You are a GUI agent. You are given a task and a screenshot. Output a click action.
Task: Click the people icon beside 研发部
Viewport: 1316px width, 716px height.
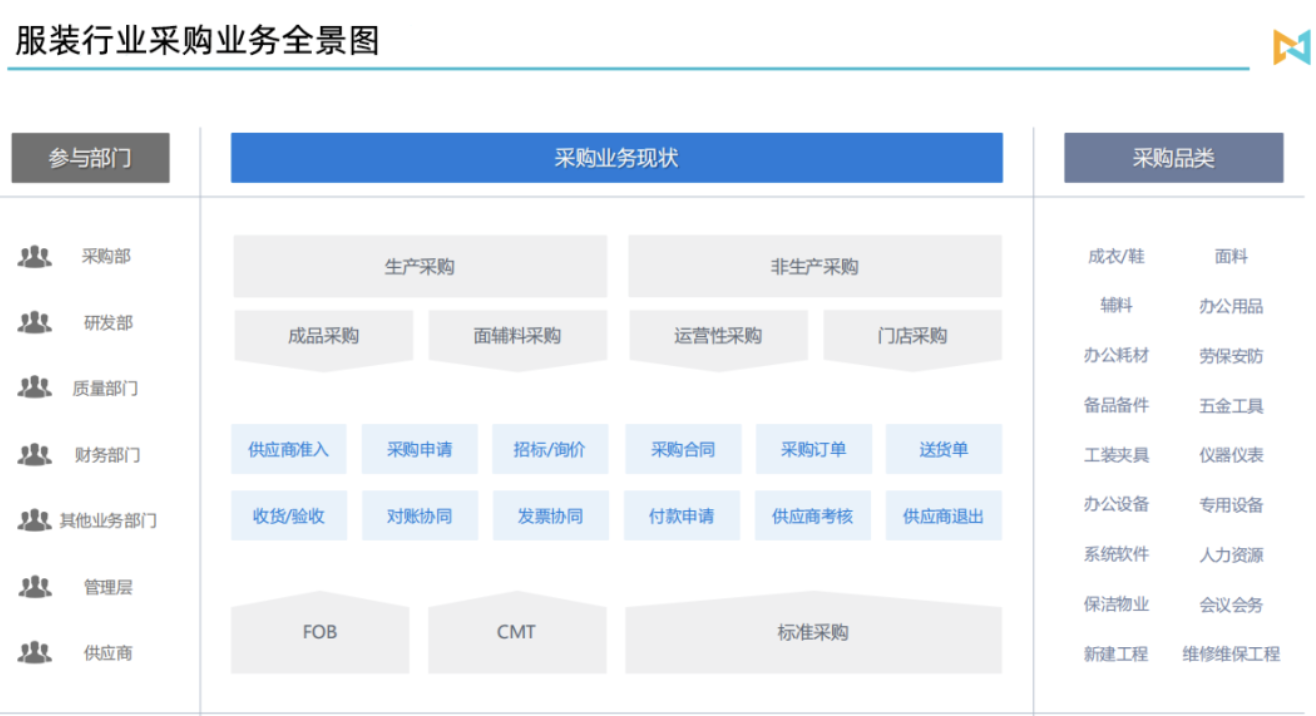pyautogui.click(x=34, y=323)
